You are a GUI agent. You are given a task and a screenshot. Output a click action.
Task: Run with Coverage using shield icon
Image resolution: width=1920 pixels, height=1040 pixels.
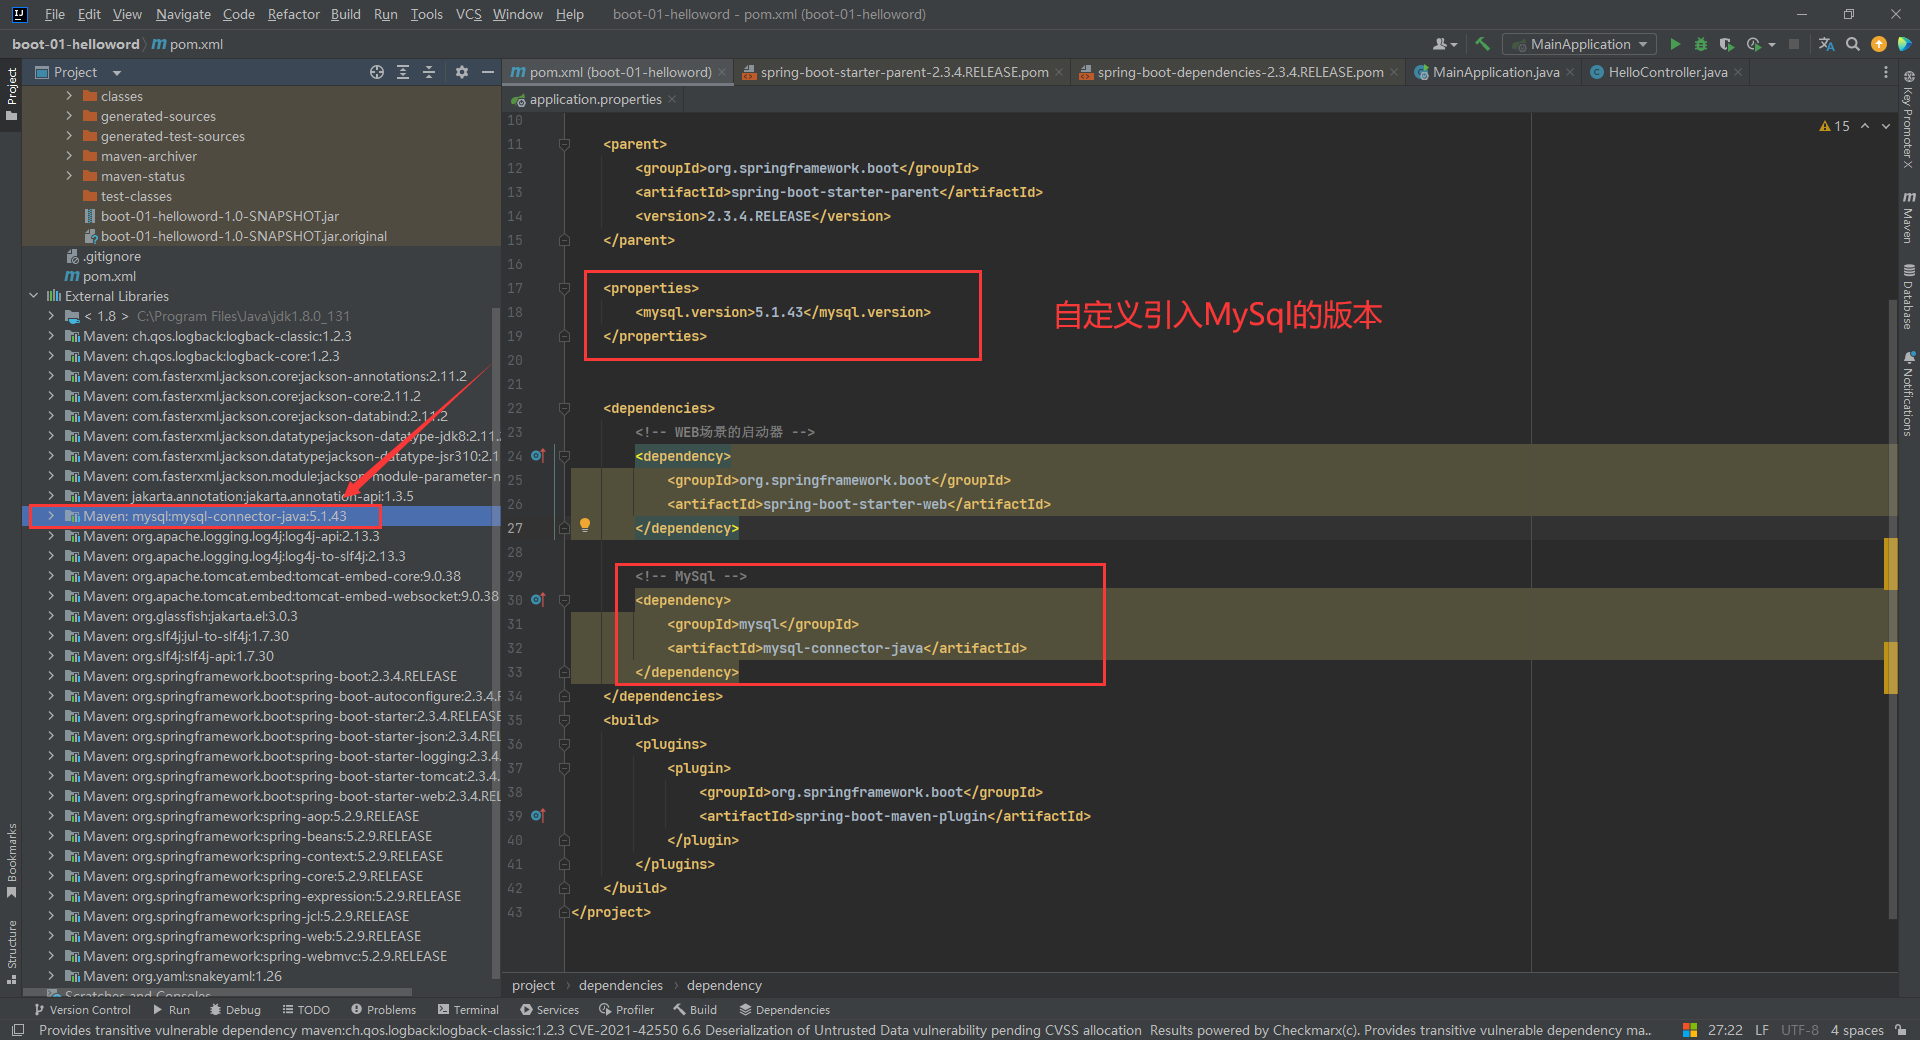1726,44
